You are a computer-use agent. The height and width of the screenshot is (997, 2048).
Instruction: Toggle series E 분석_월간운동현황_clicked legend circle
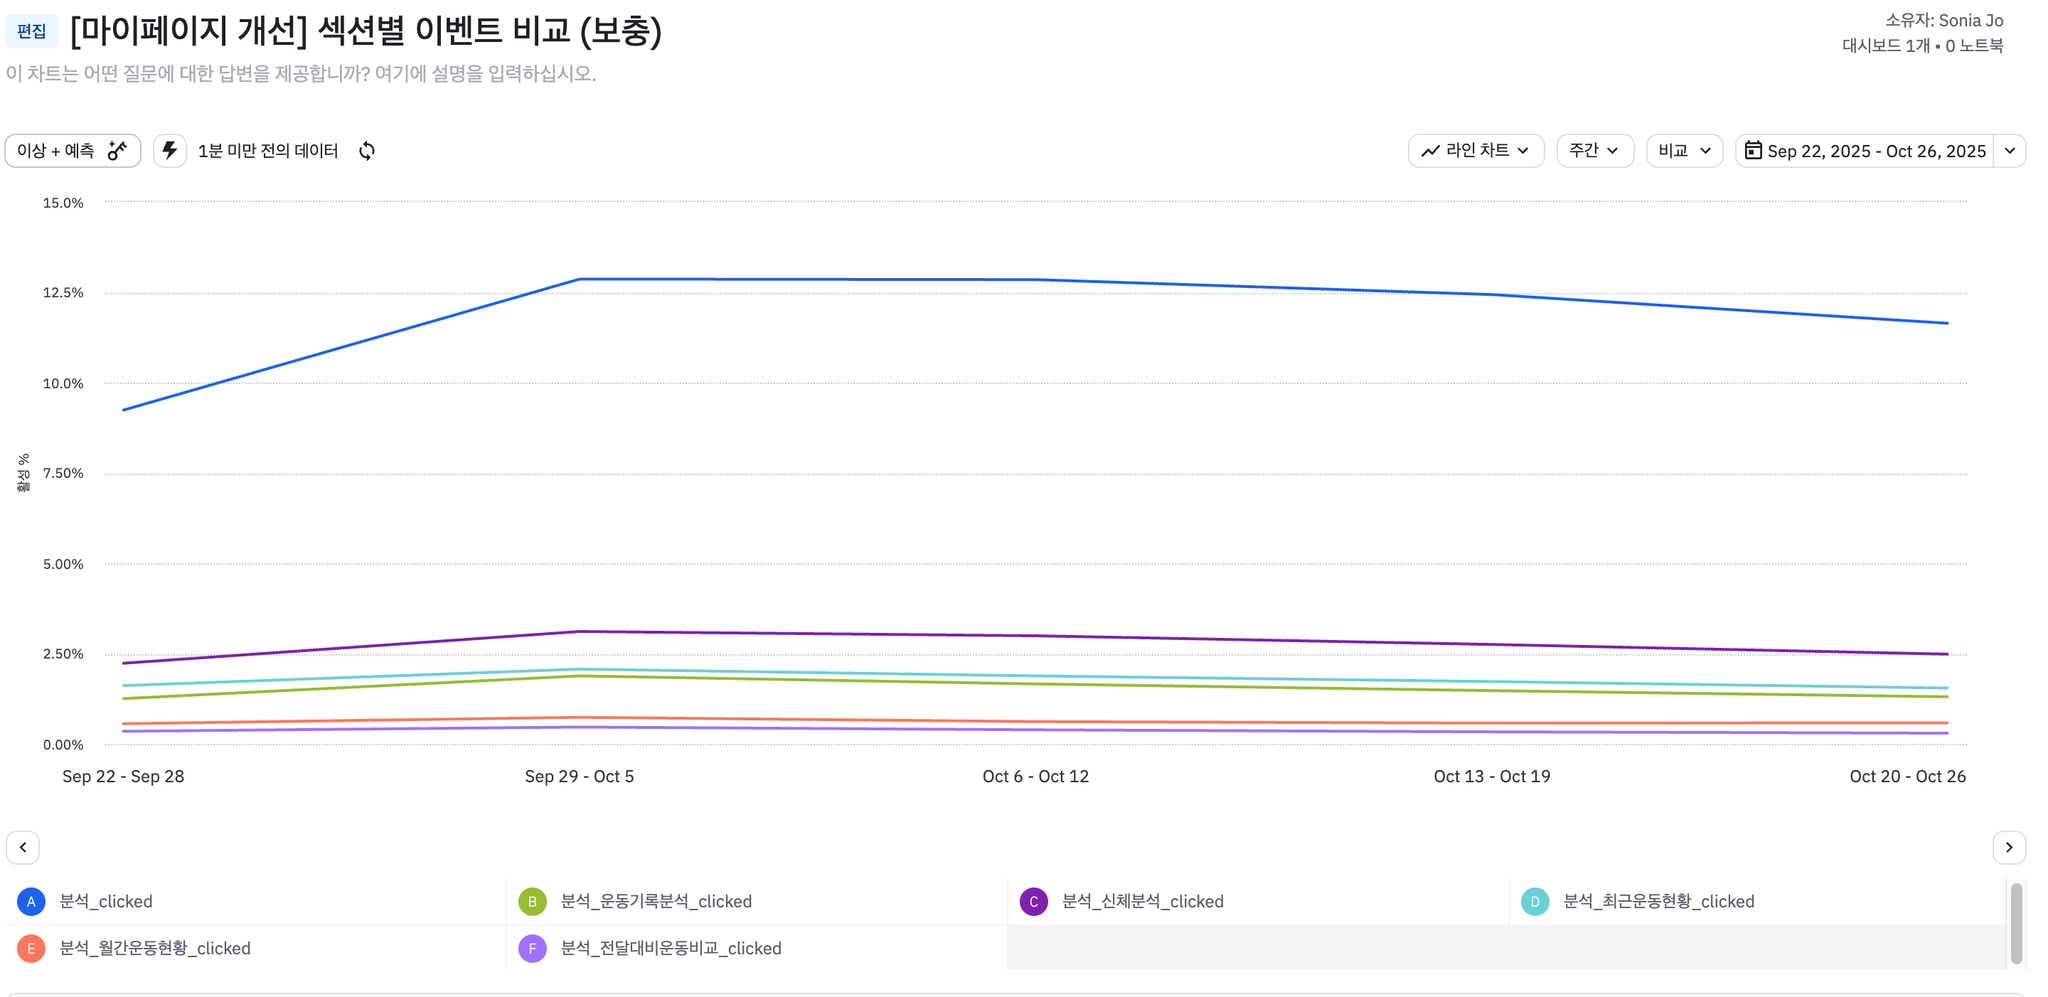(31, 948)
